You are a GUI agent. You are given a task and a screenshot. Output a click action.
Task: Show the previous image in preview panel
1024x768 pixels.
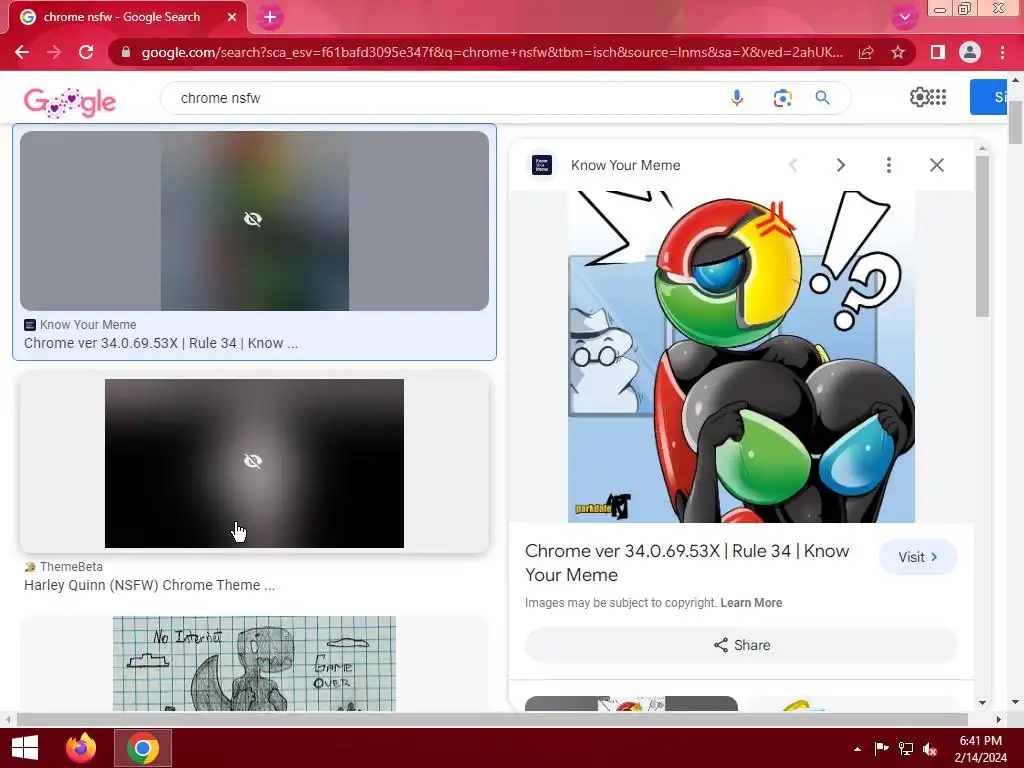[x=793, y=165]
